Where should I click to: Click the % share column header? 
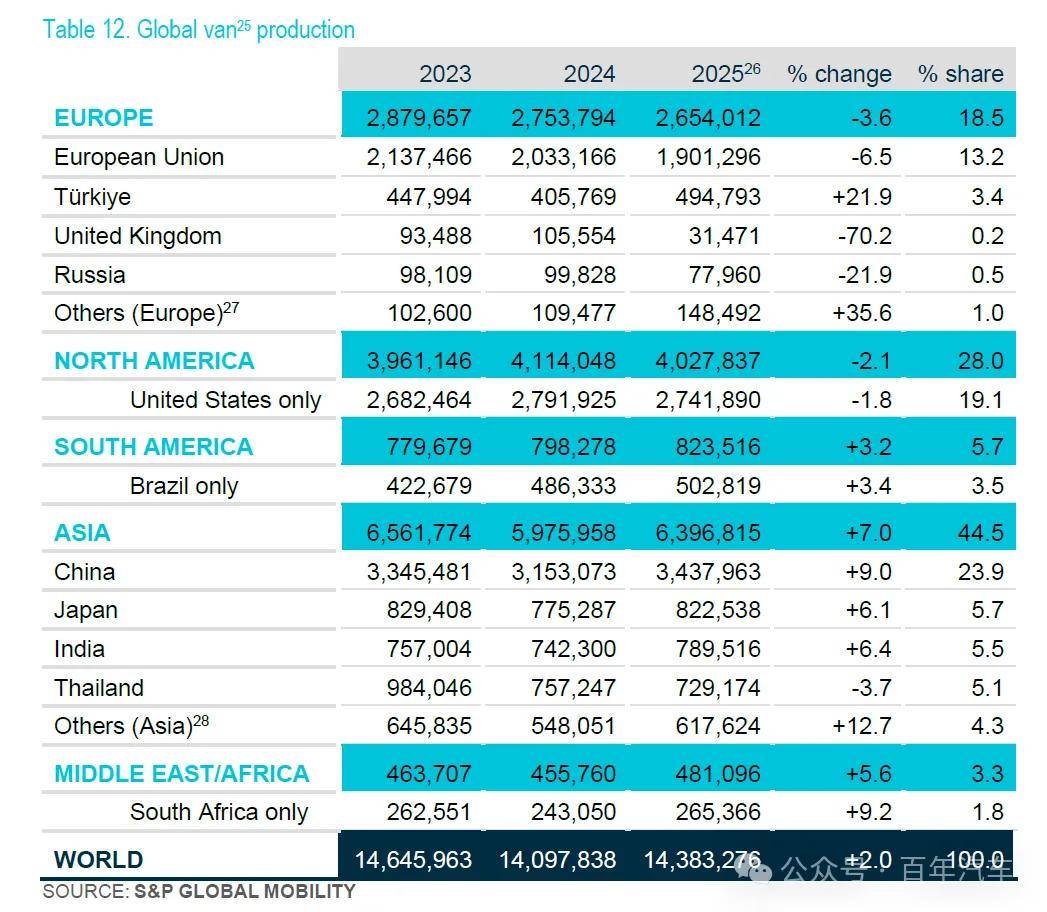pos(960,73)
